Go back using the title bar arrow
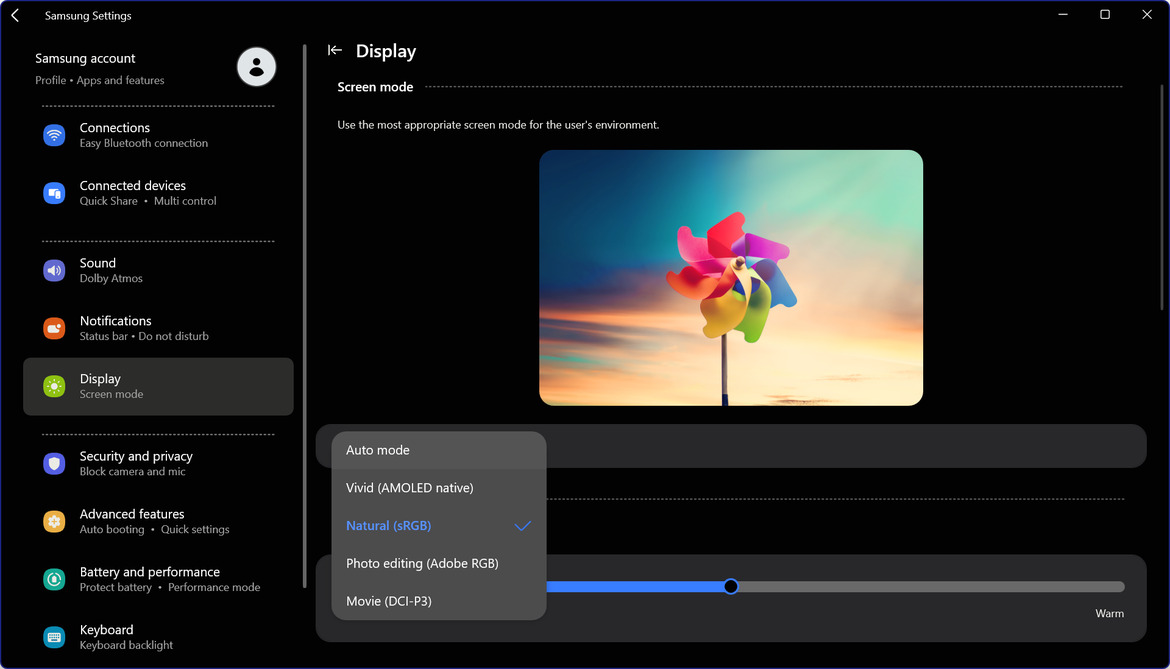Viewport: 1170px width, 669px height. click(15, 15)
